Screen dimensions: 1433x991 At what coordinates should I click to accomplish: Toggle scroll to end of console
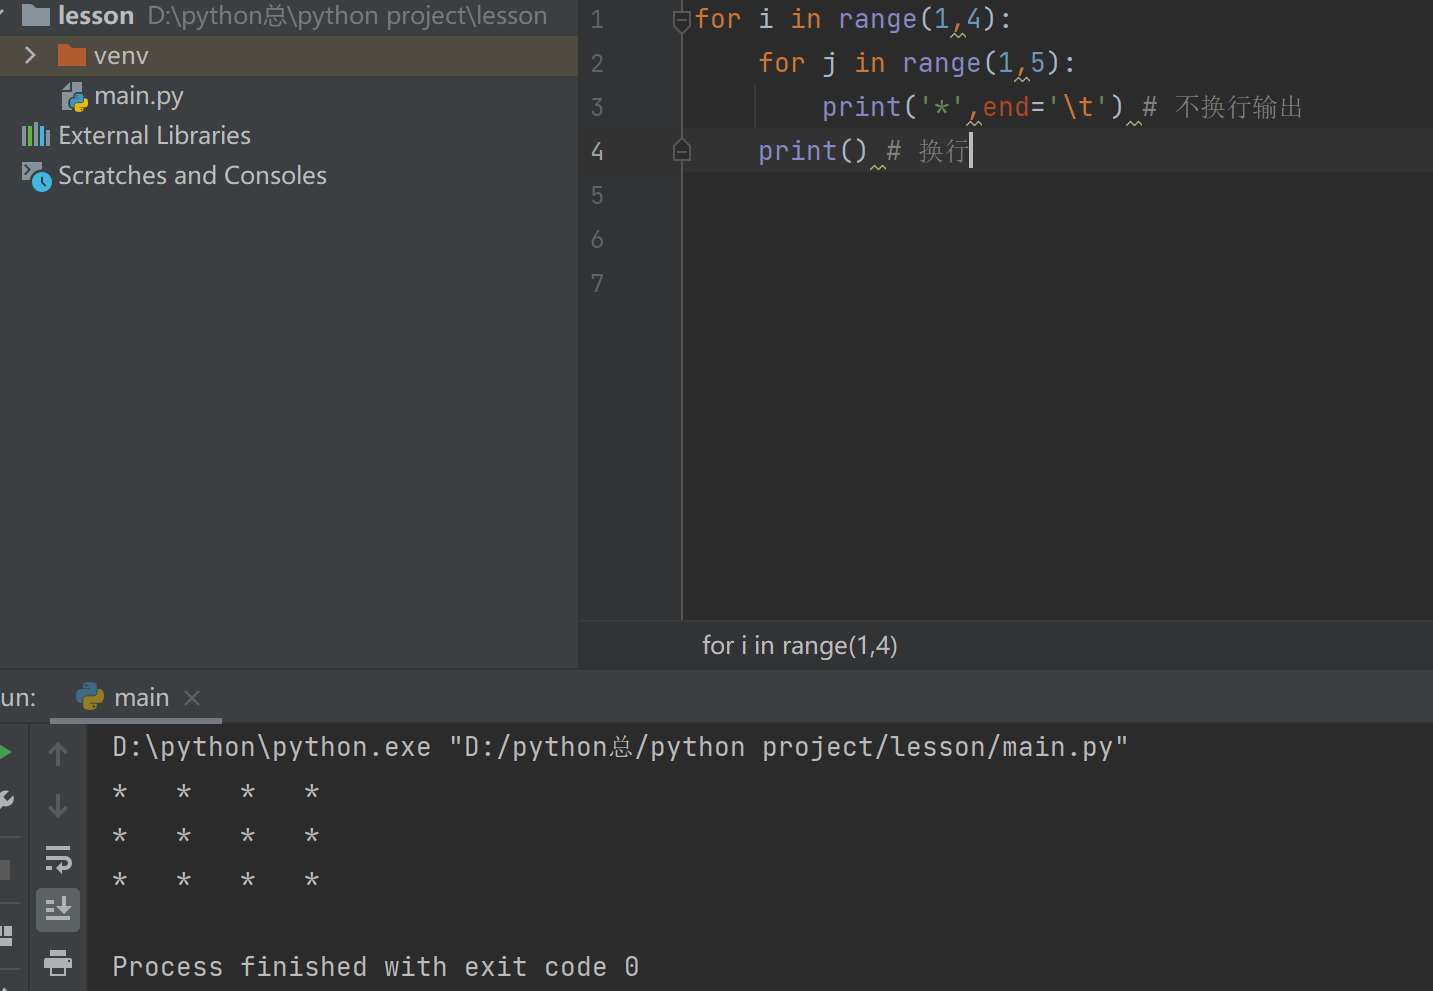(58, 910)
